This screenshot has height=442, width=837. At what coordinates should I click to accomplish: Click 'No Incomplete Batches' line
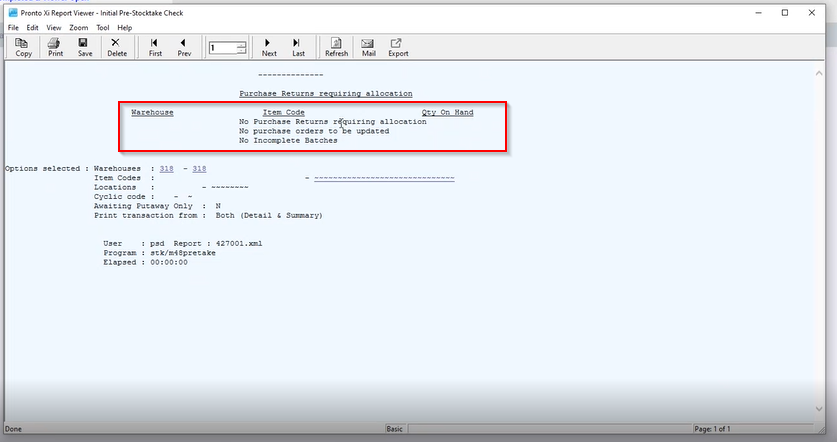click(x=288, y=140)
